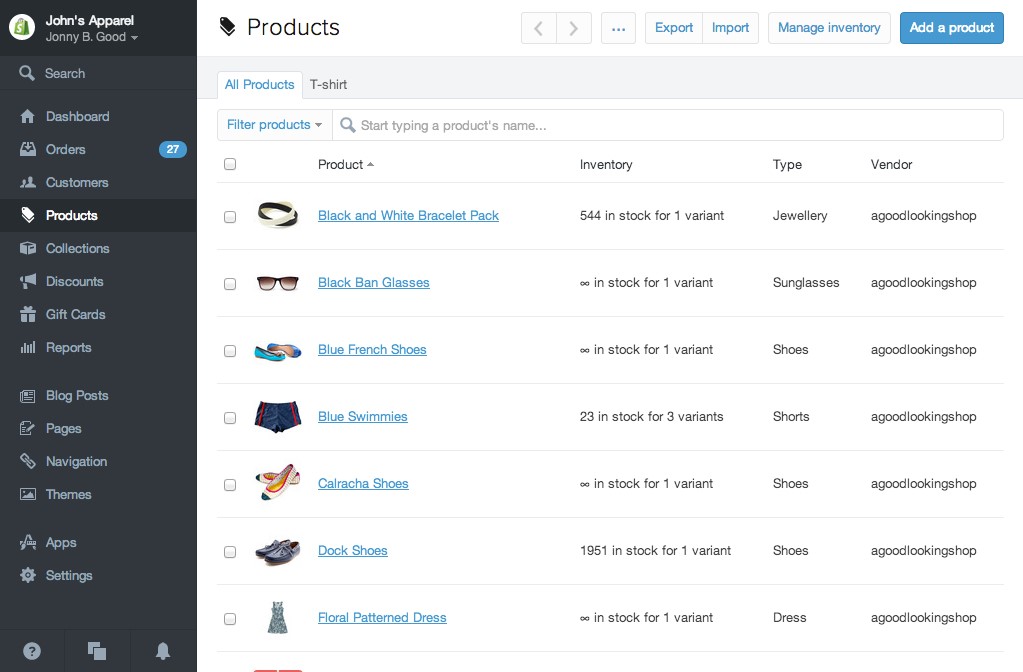Open the Jonny B. Good account dropdown
The image size is (1023, 672).
pyautogui.click(x=91, y=37)
